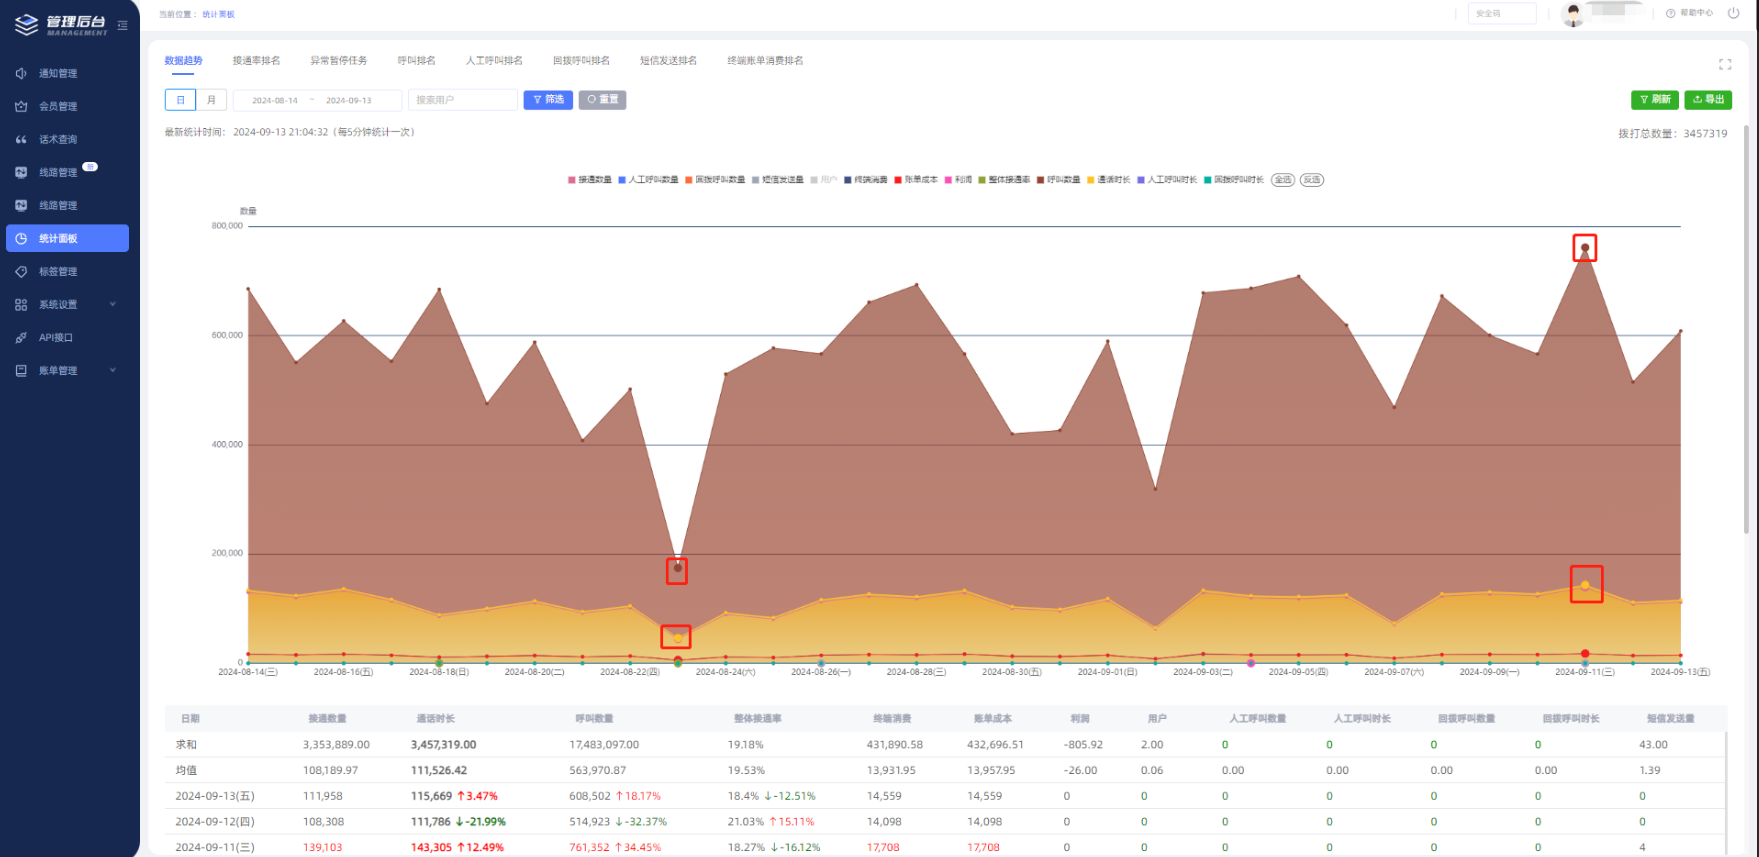This screenshot has height=857, width=1759.
Task: Switch to the 月 monthly view
Action: coord(211,100)
